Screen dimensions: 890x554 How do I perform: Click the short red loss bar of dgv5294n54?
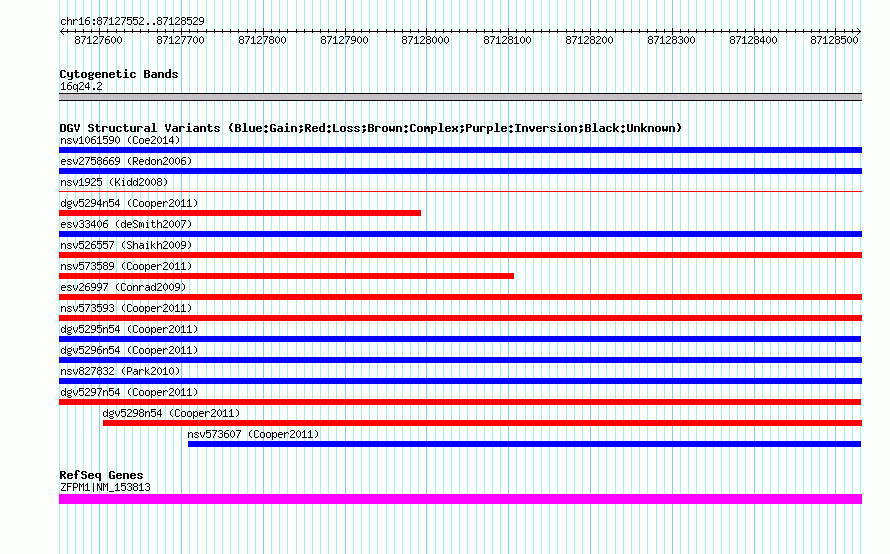pos(240,213)
